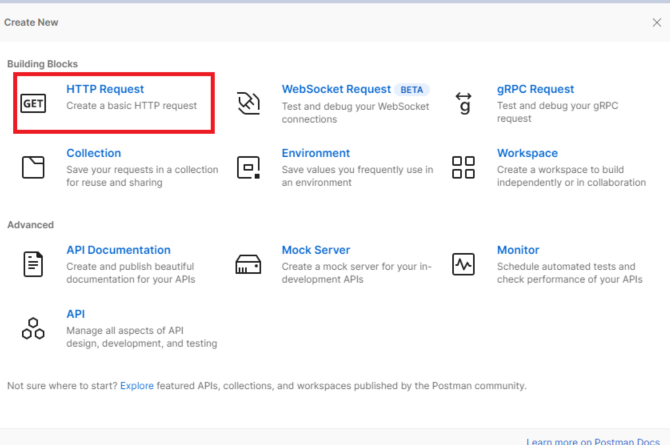The width and height of the screenshot is (670, 445).
Task: Click 'Save your requests in a collection' description
Action: (x=142, y=176)
